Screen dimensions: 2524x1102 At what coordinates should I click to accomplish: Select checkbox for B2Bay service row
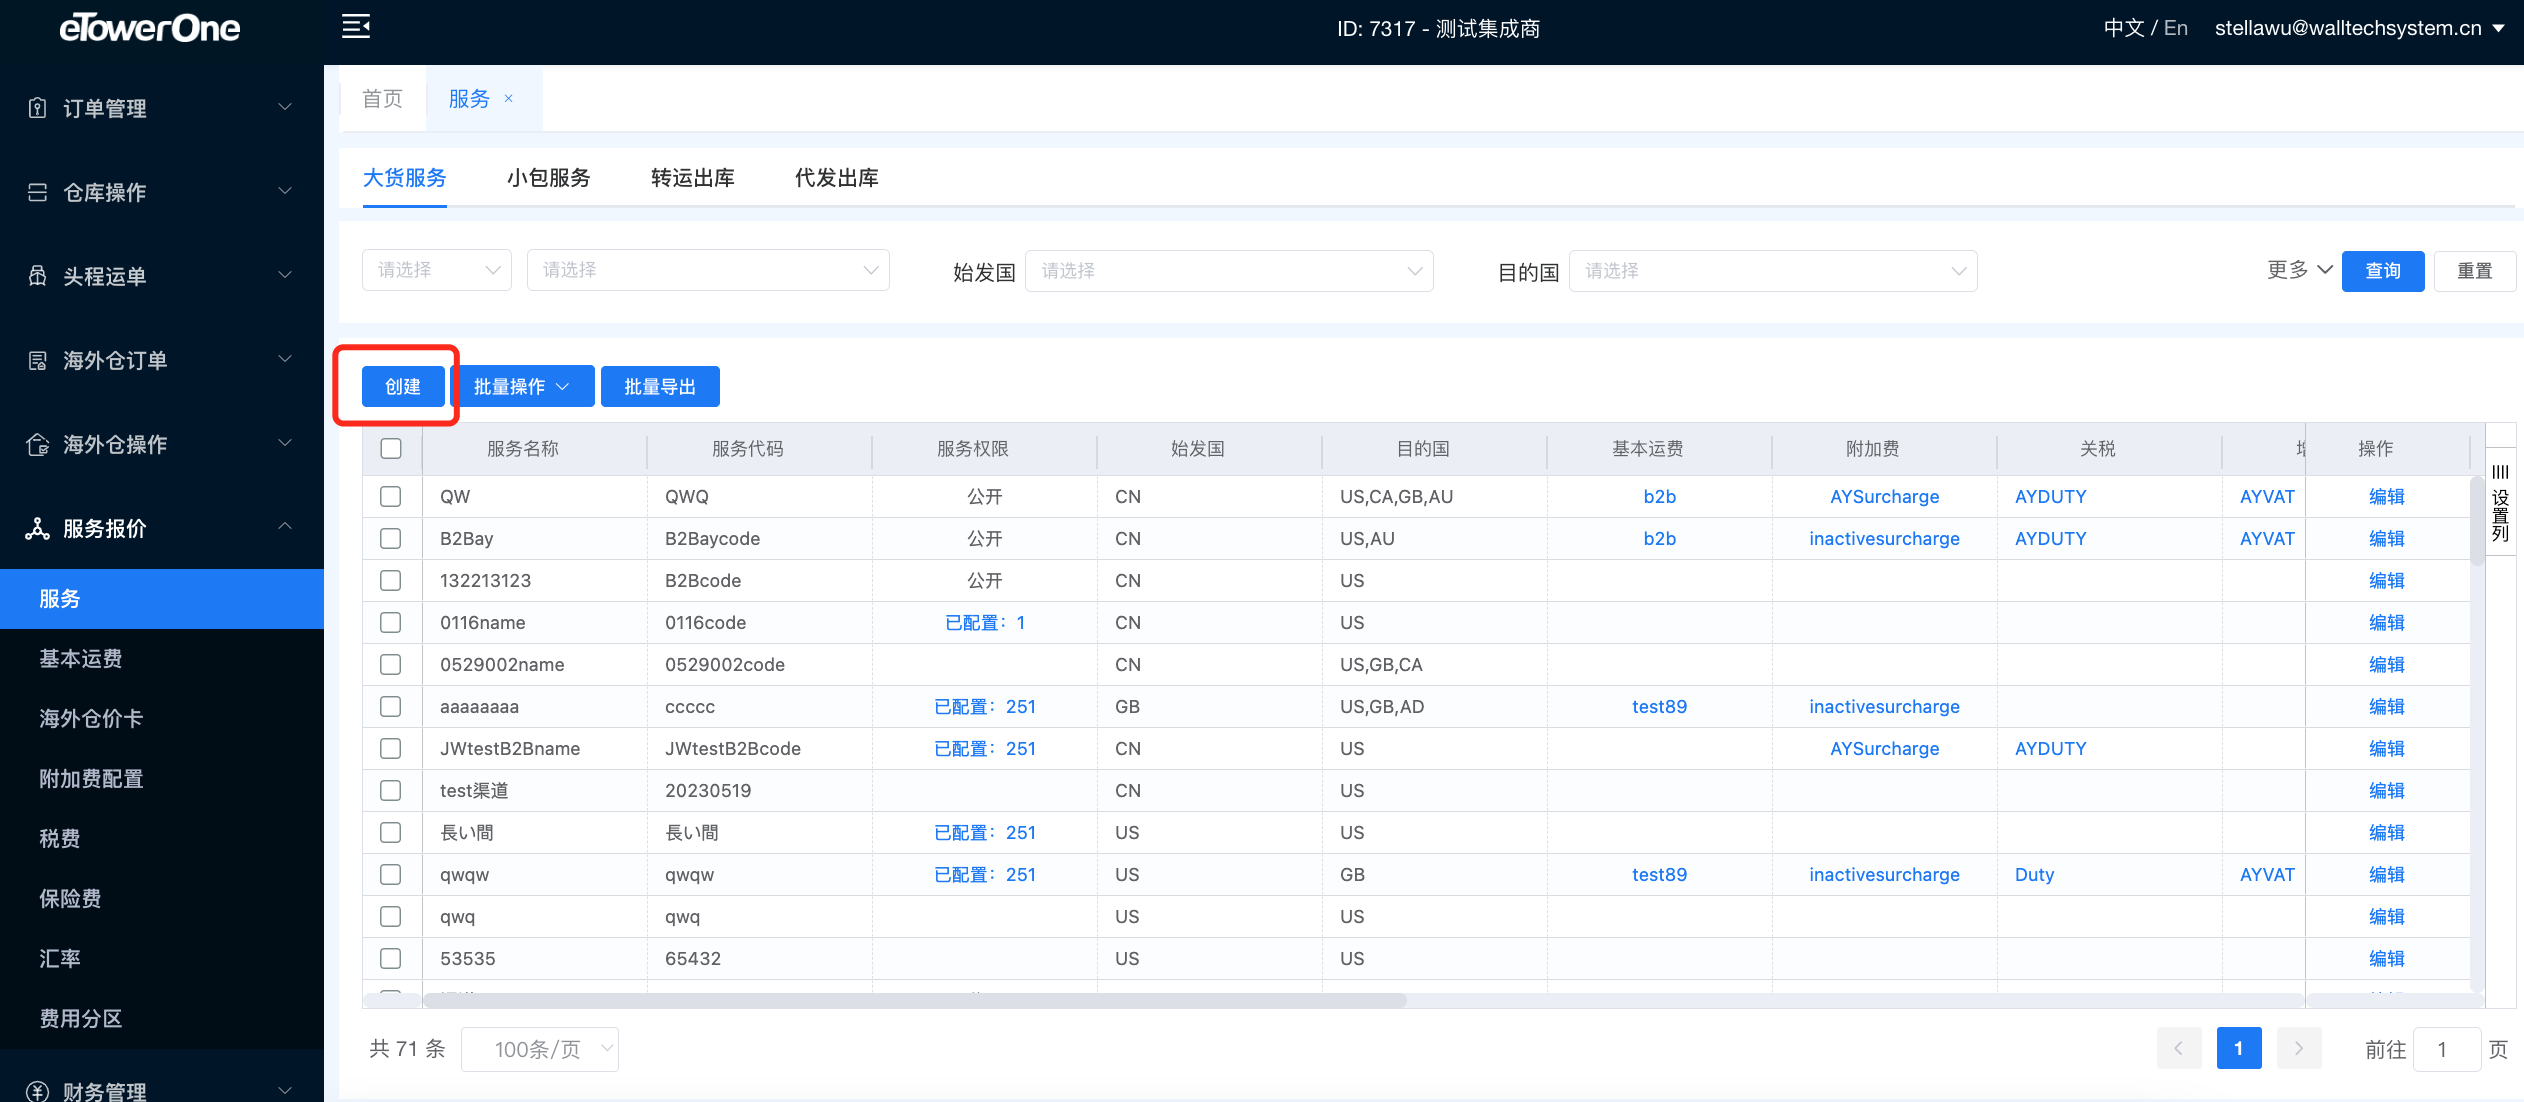[x=391, y=538]
